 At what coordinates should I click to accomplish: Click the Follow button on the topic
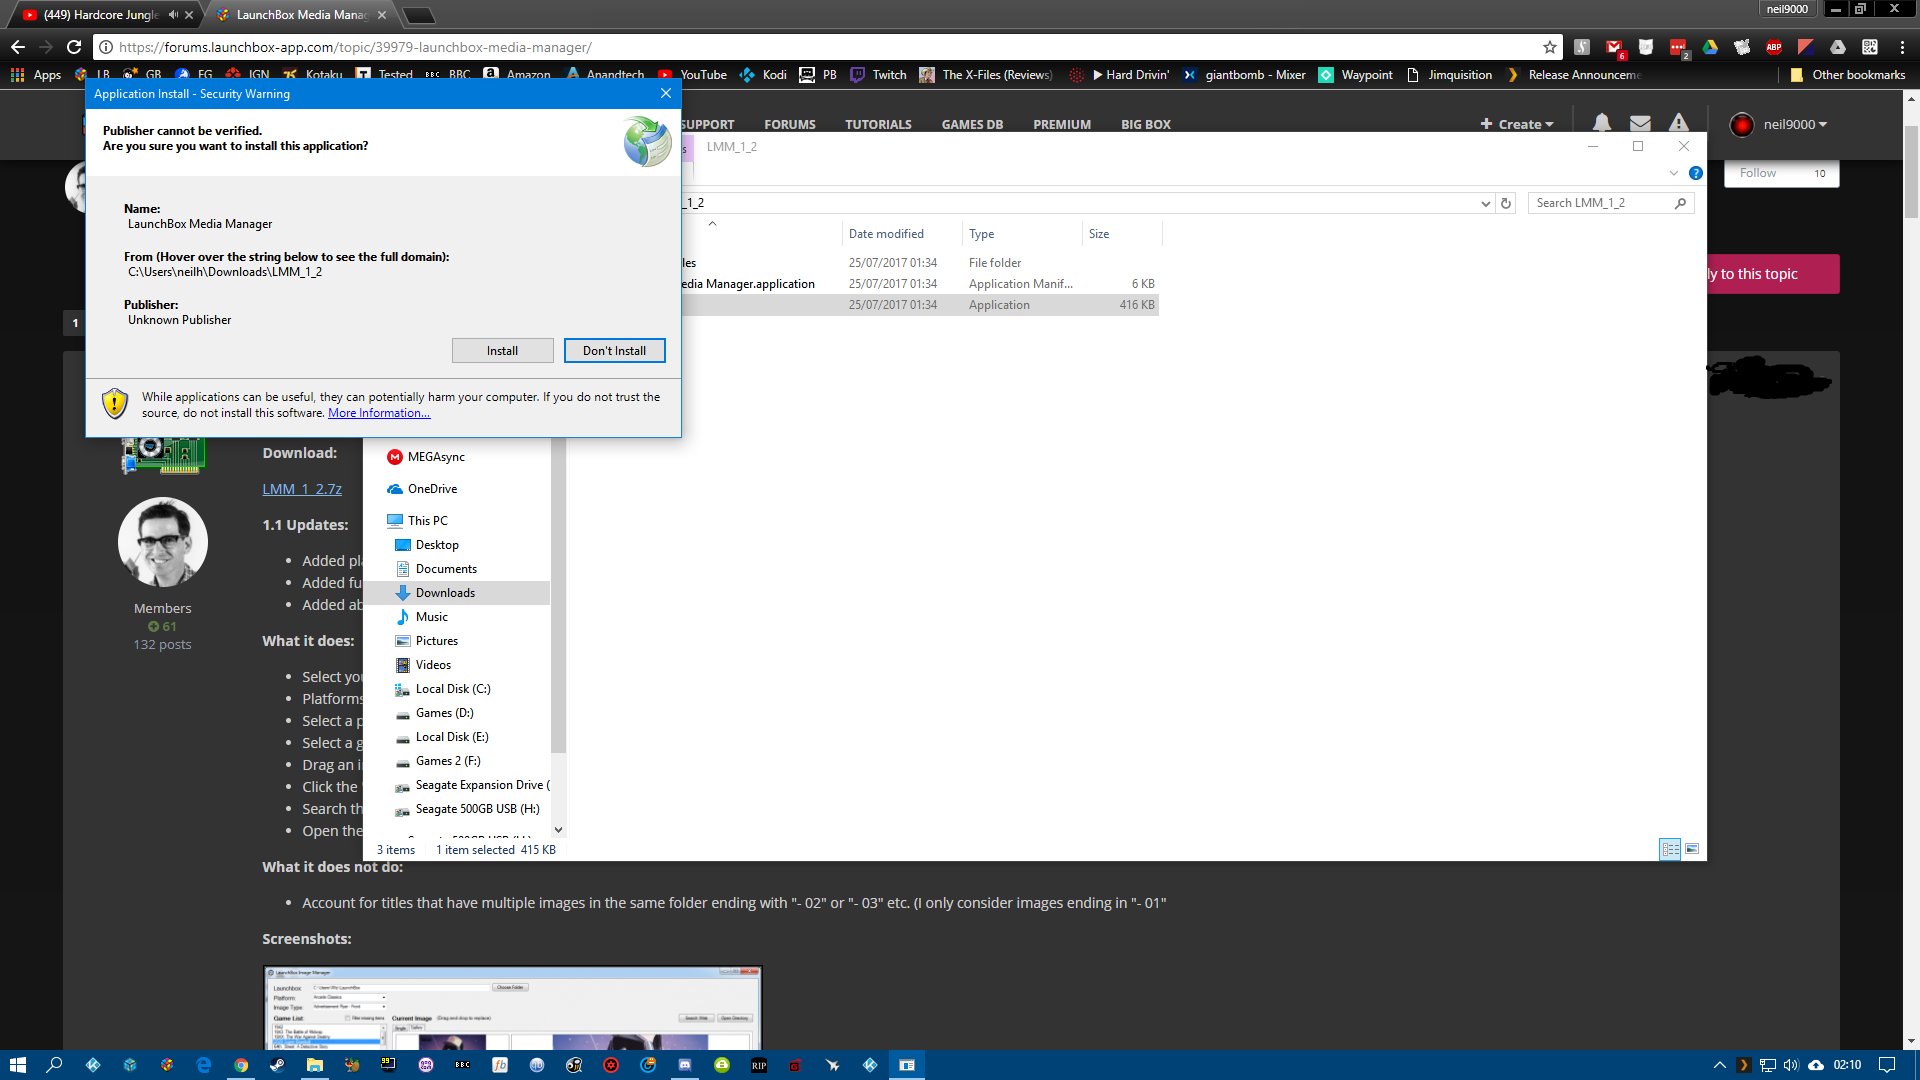click(x=1782, y=173)
